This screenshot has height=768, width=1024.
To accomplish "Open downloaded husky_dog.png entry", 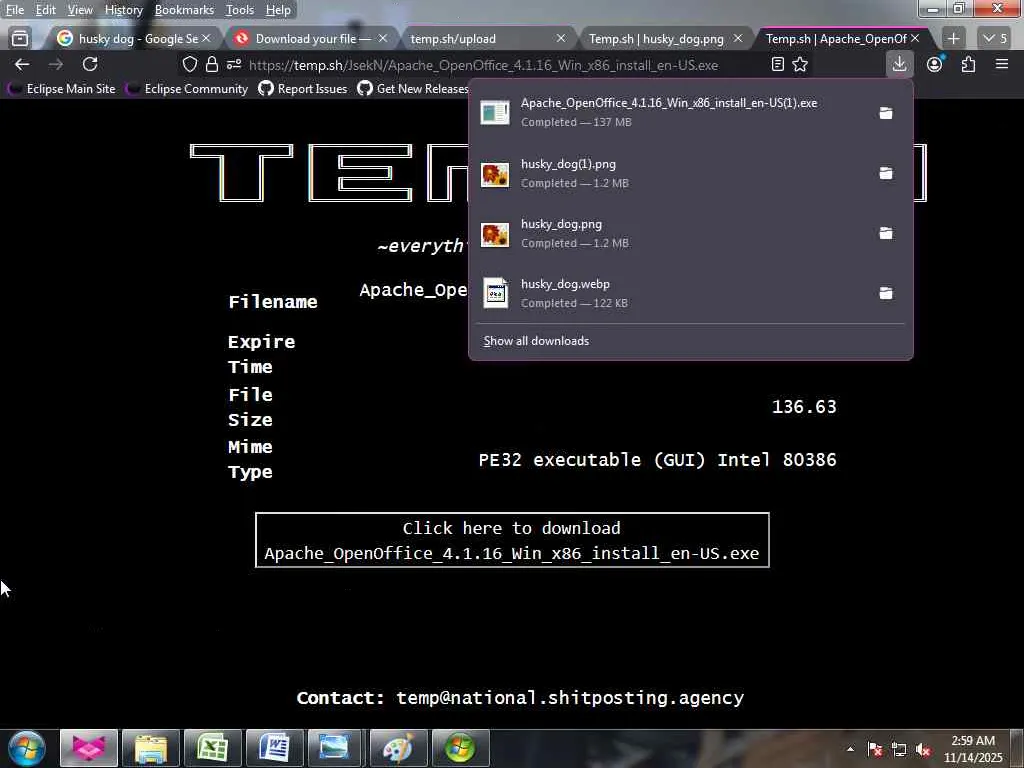I will (x=669, y=233).
